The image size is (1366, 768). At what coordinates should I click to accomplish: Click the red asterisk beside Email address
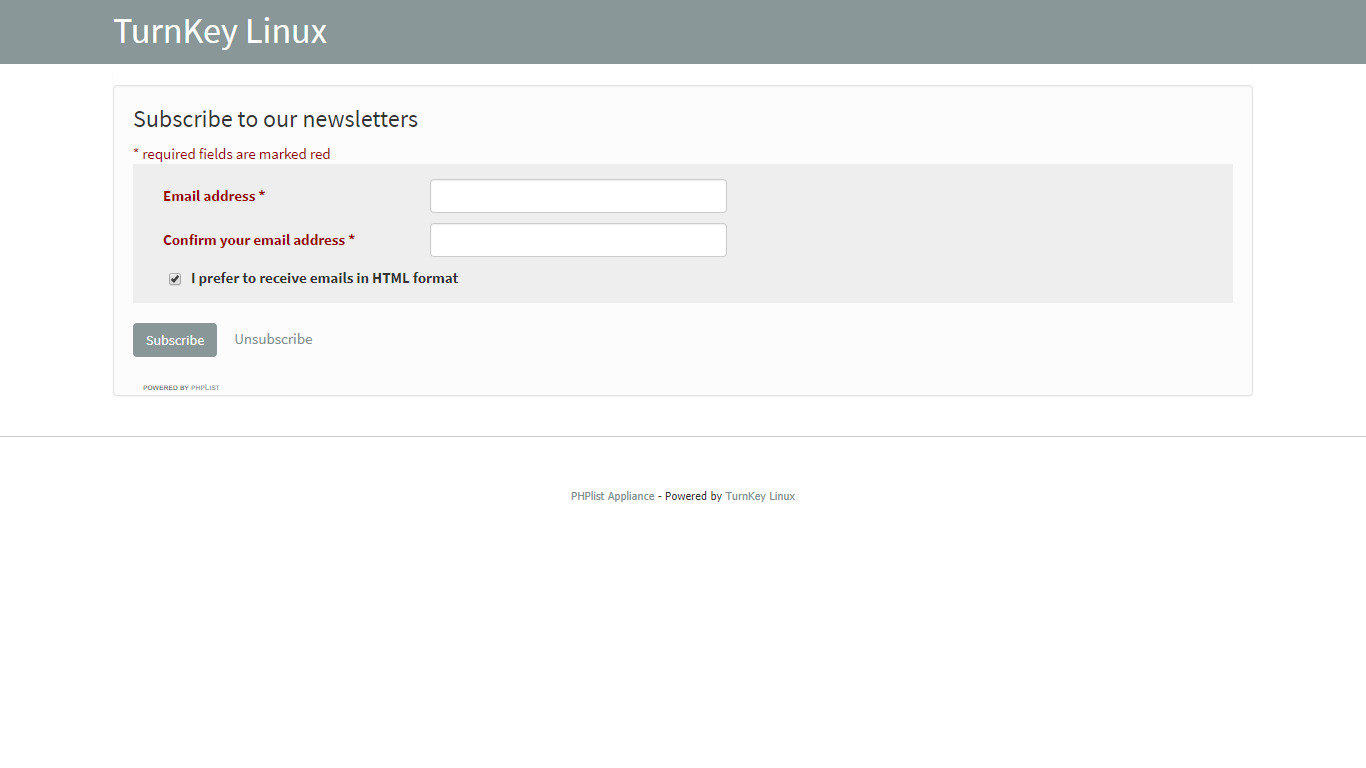point(262,196)
